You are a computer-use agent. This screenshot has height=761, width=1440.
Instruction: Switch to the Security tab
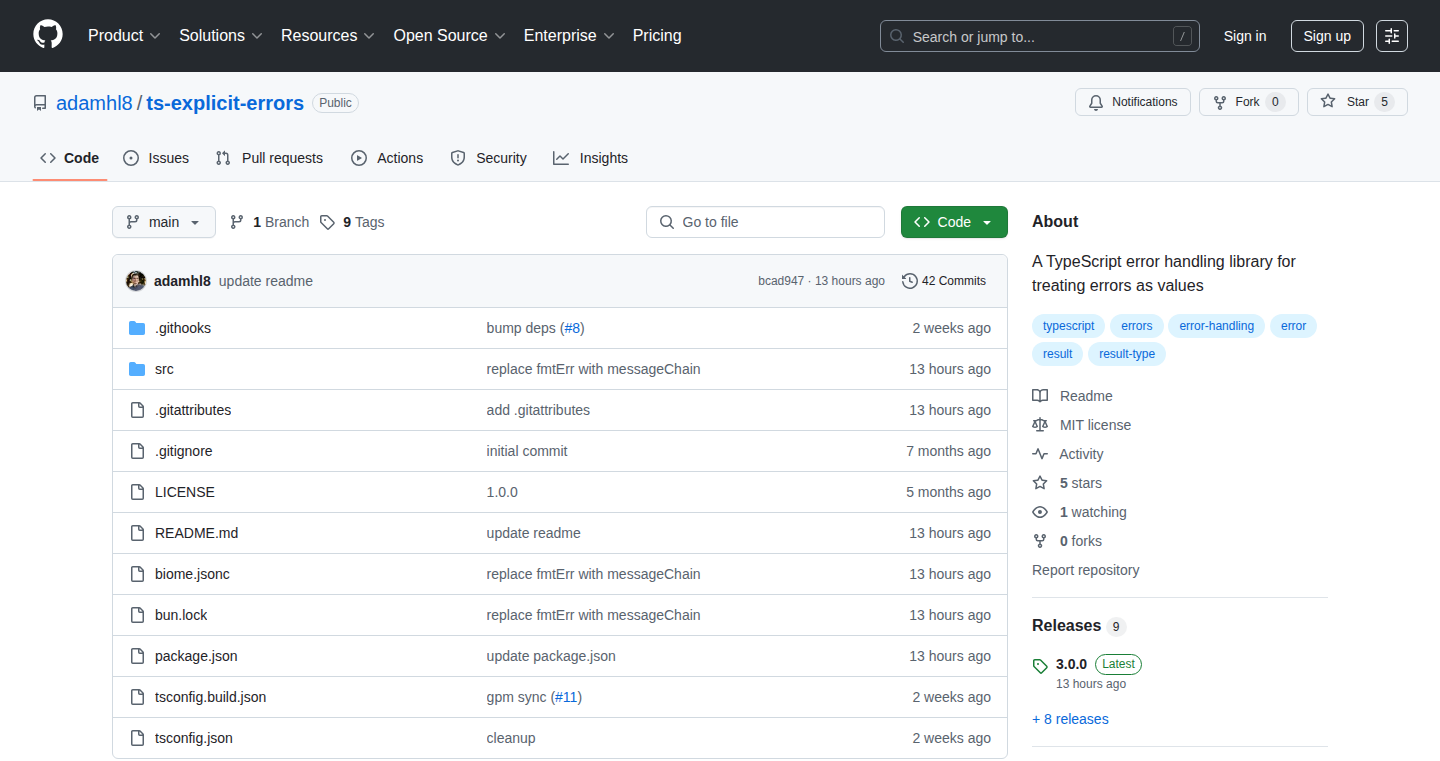[489, 158]
